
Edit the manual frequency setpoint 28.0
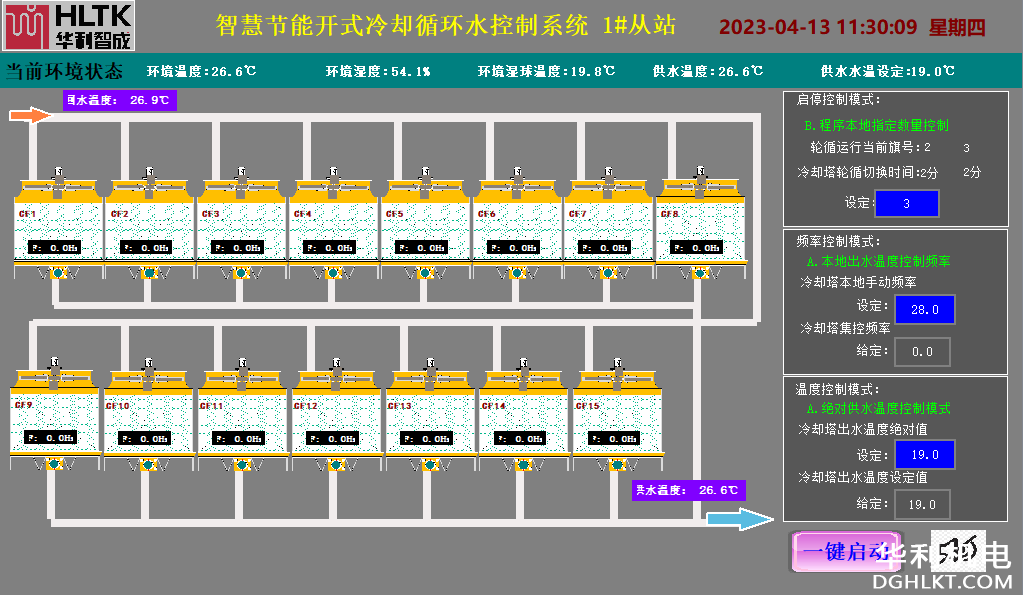pos(924,310)
